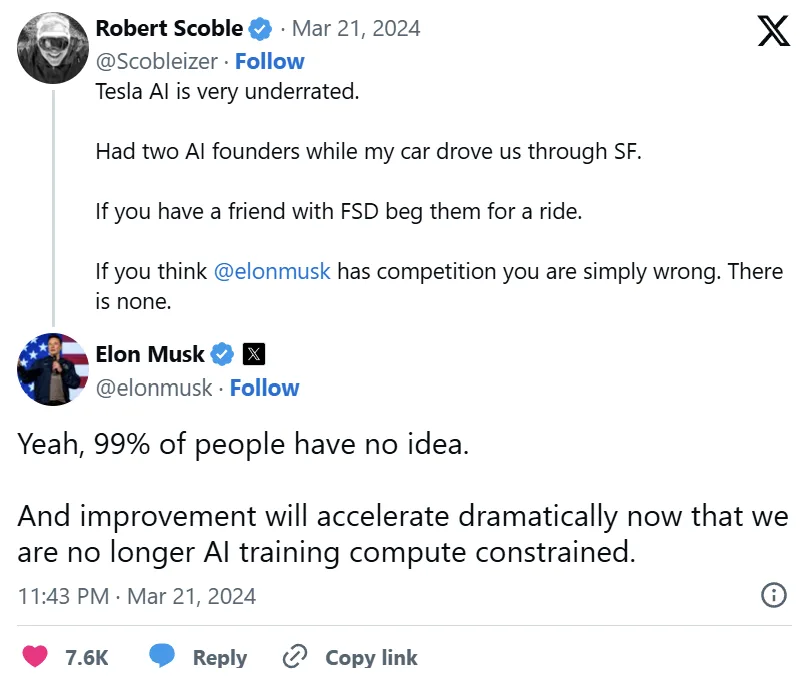Open Robert Scoble's profile picture
Image resolution: width=811 pixels, height=686 pixels.
[x=53, y=48]
